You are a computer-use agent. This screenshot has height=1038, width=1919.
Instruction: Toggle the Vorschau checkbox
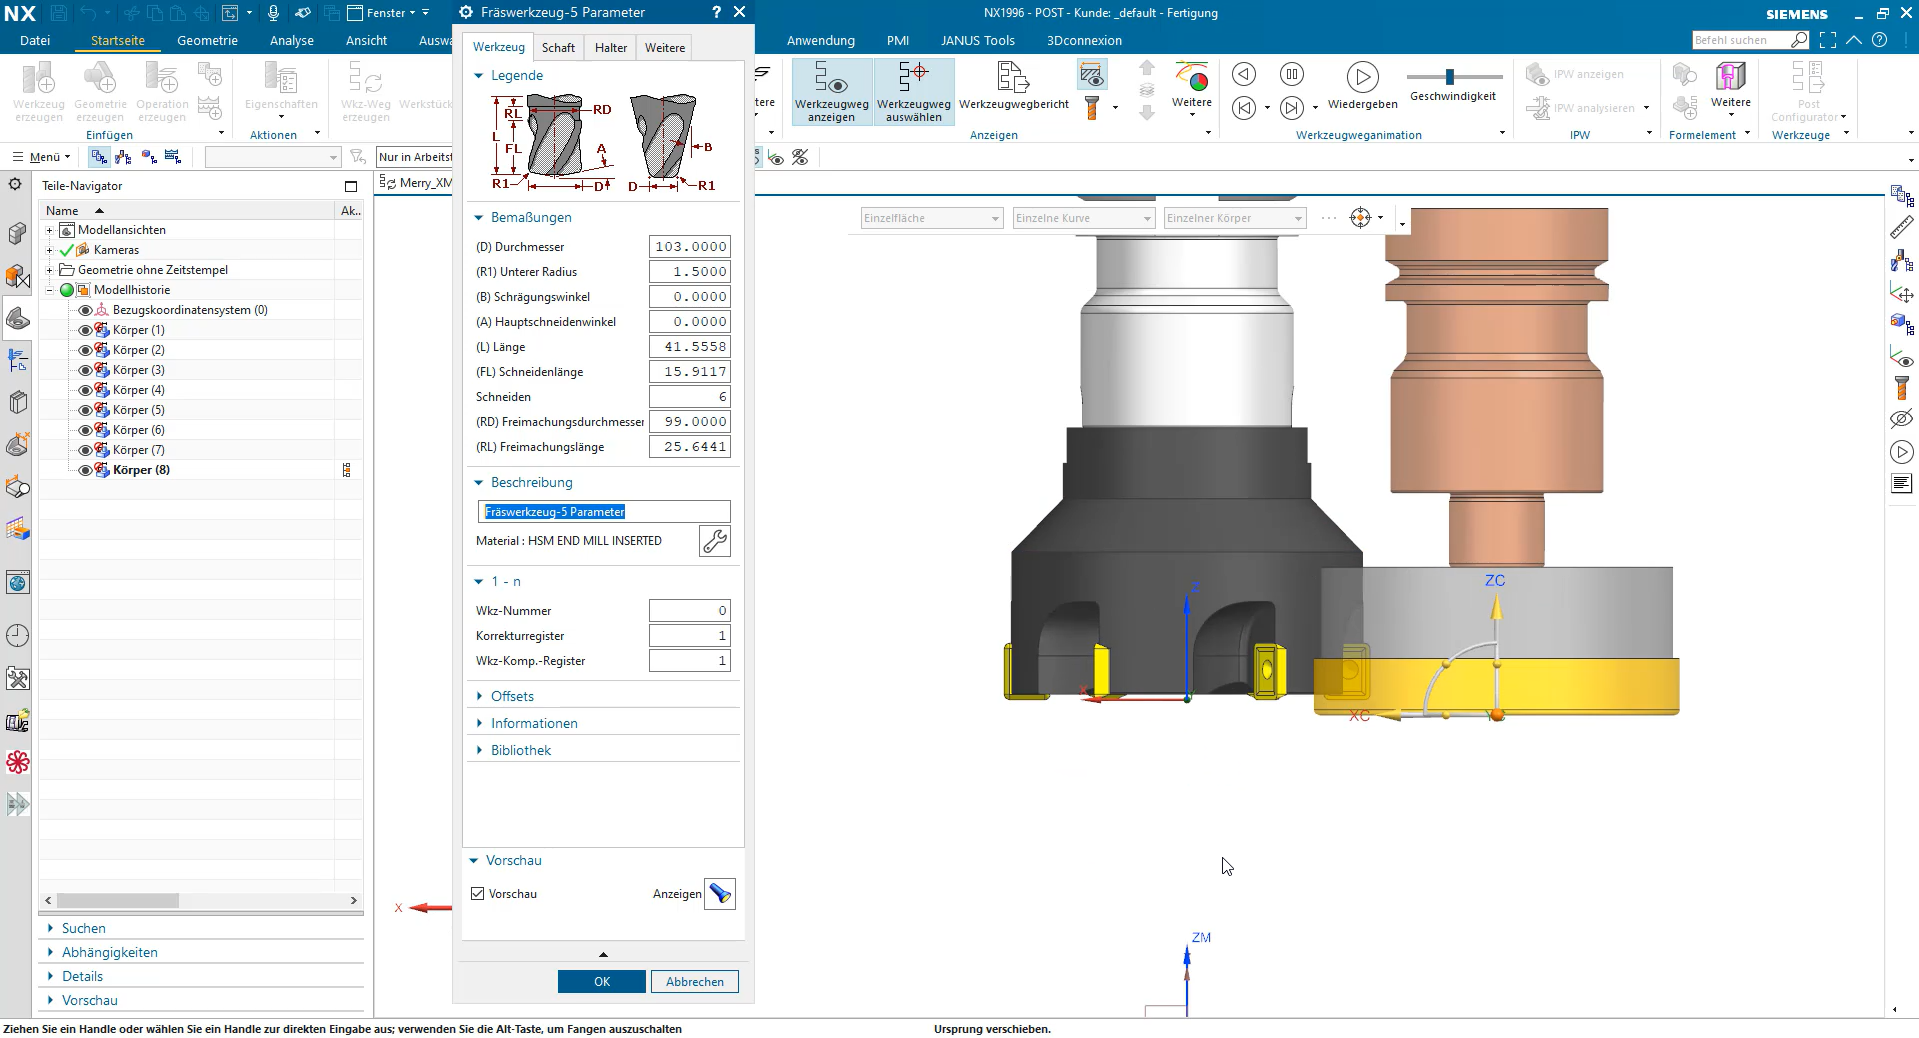(478, 894)
